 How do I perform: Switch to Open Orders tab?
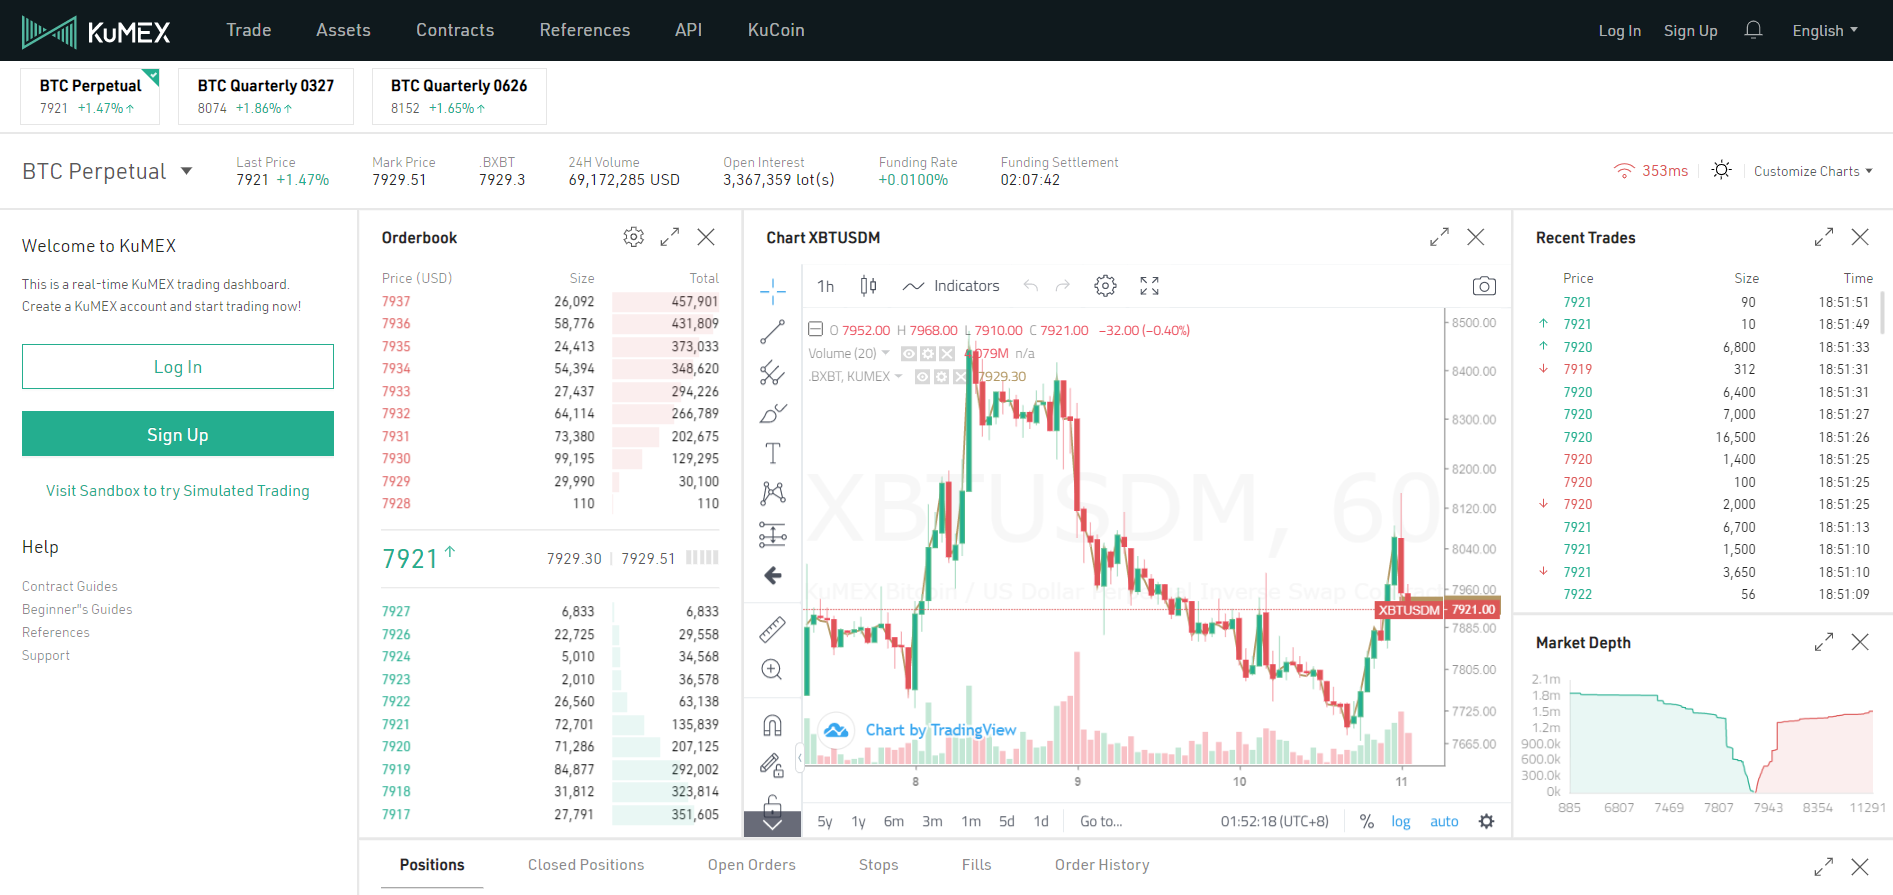point(752,865)
